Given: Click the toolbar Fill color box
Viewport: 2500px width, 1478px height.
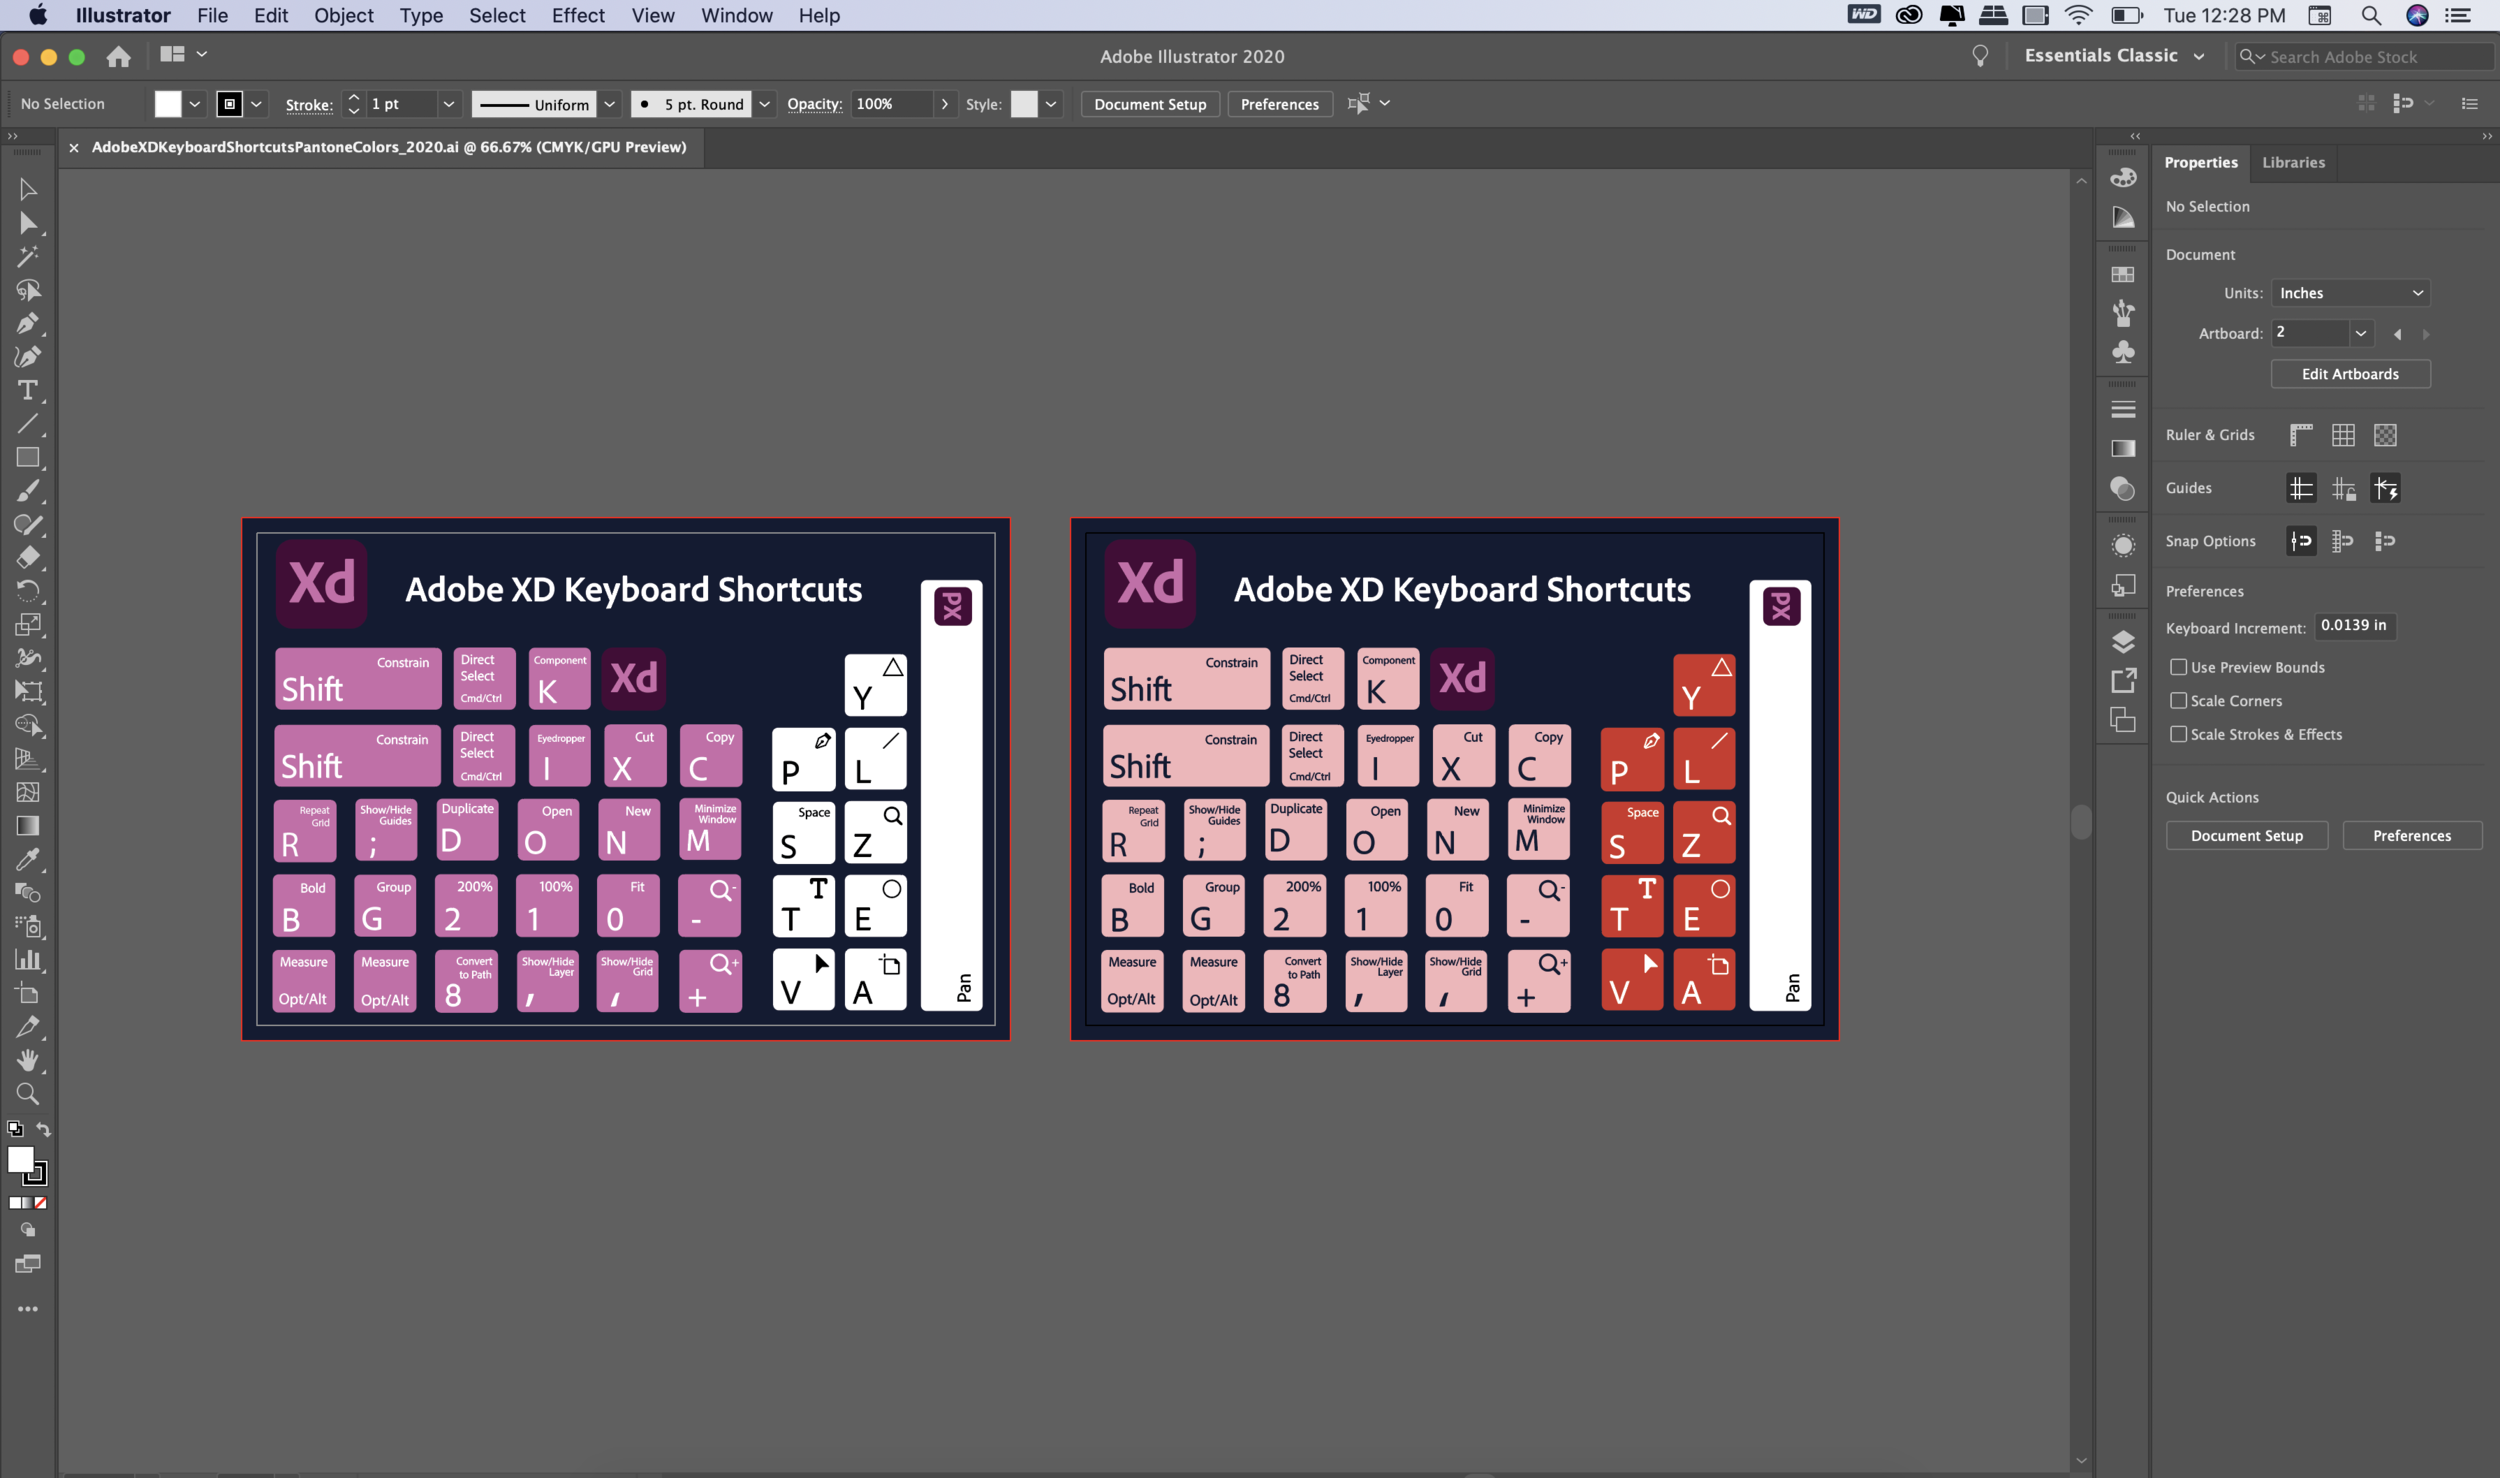Looking at the screenshot, I should [x=20, y=1160].
